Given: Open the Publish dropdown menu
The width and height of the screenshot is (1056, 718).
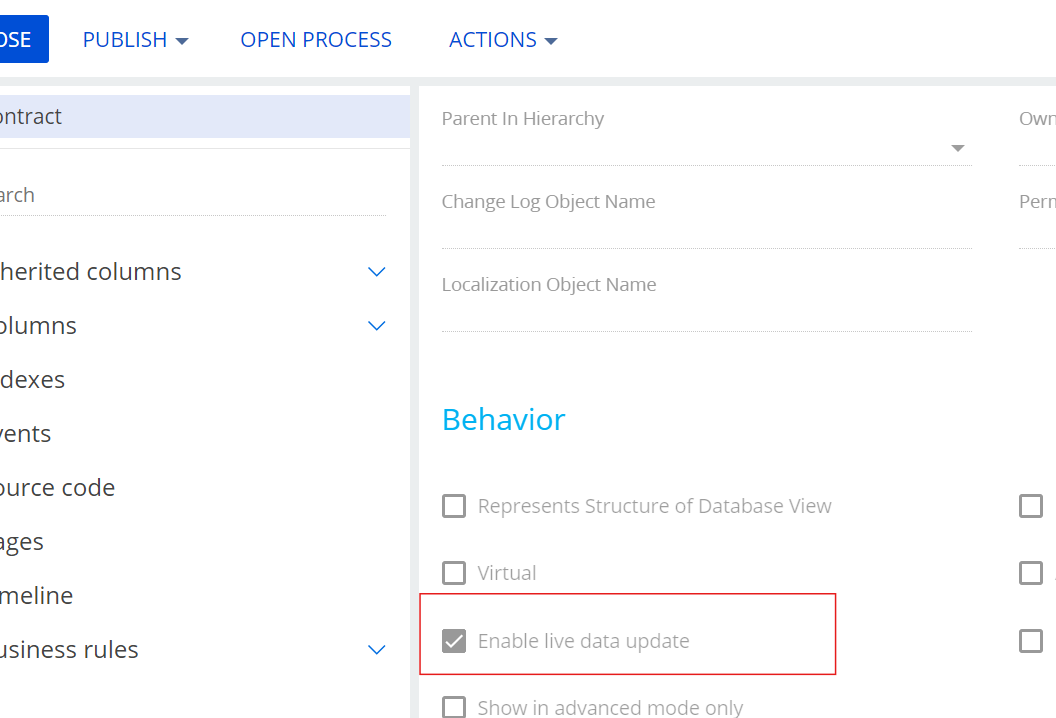Looking at the screenshot, I should tap(135, 40).
